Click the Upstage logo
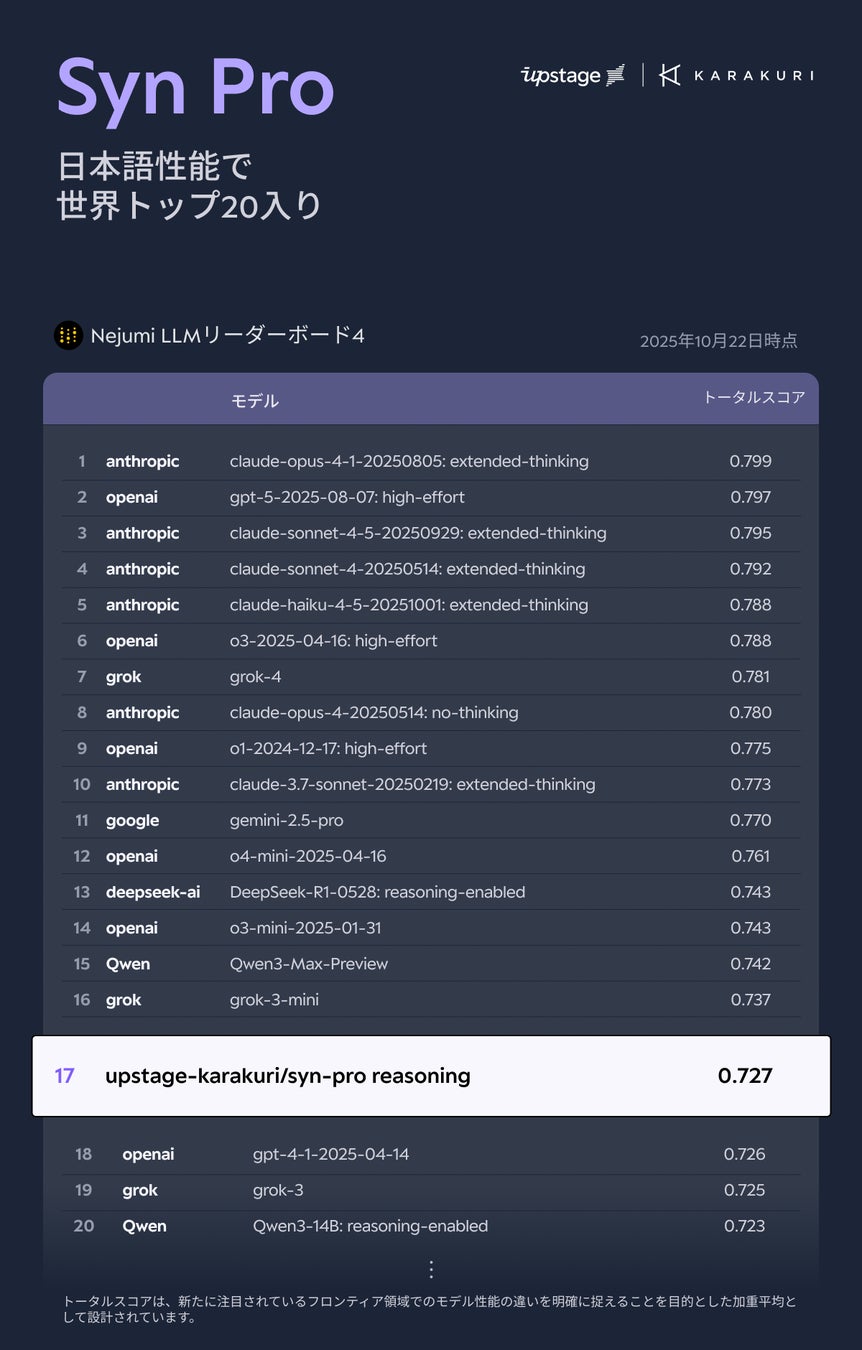Viewport: 862px width, 1350px height. [x=573, y=75]
